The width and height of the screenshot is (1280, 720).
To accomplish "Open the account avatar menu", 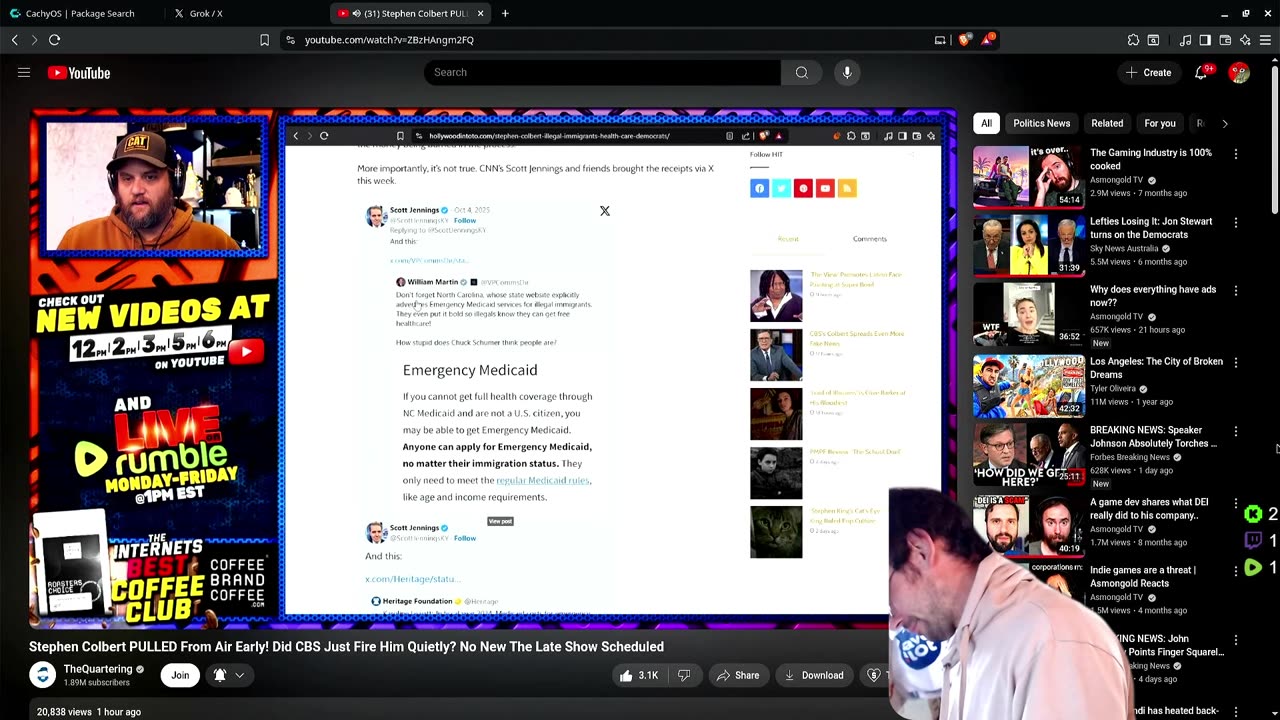I will pyautogui.click(x=1239, y=72).
